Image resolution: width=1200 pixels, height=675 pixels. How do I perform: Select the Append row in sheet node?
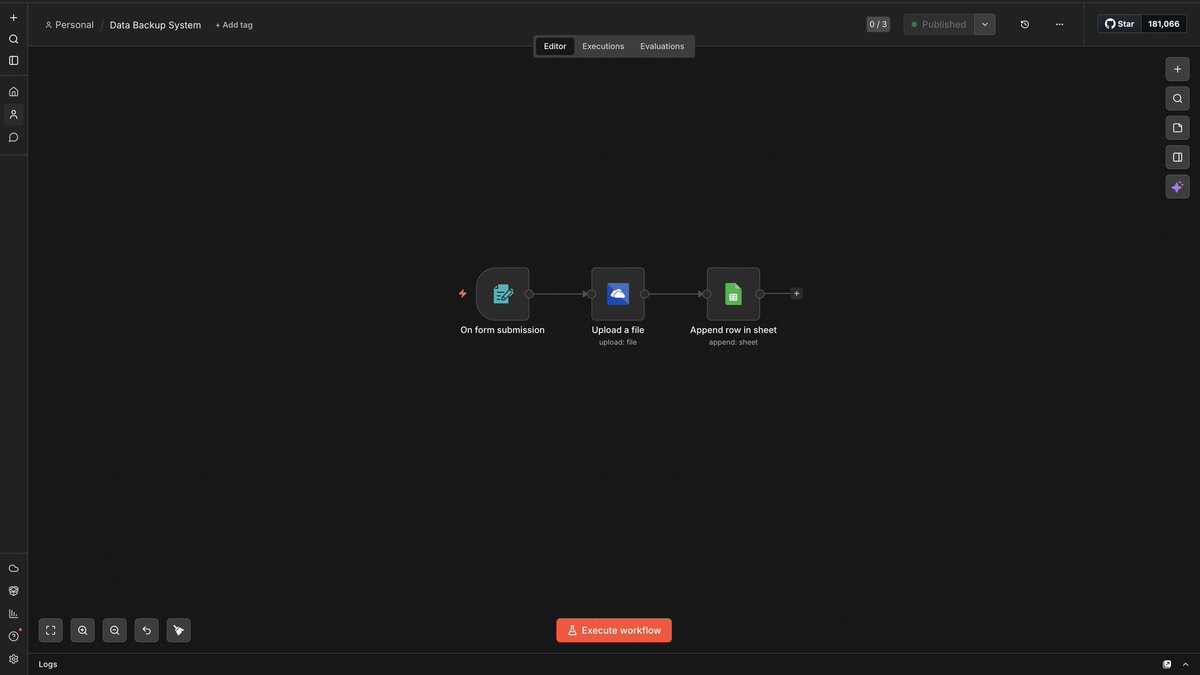tap(733, 294)
